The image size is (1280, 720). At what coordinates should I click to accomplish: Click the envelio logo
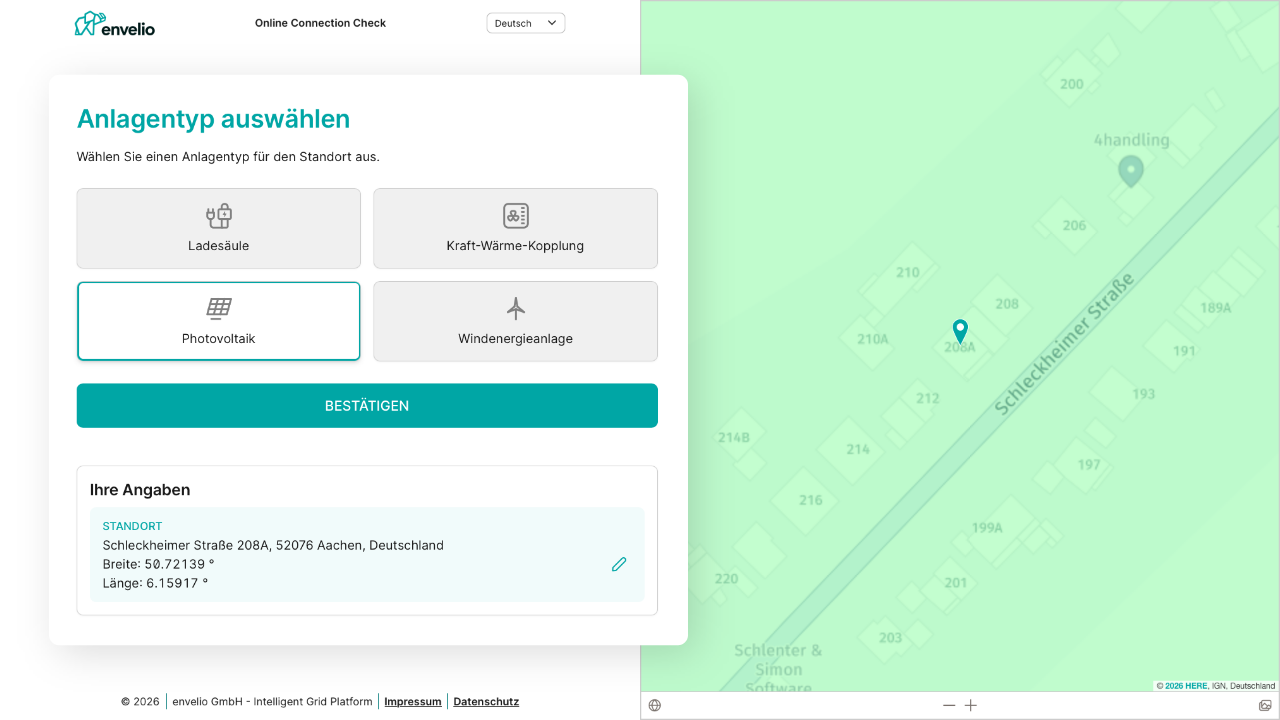point(115,24)
